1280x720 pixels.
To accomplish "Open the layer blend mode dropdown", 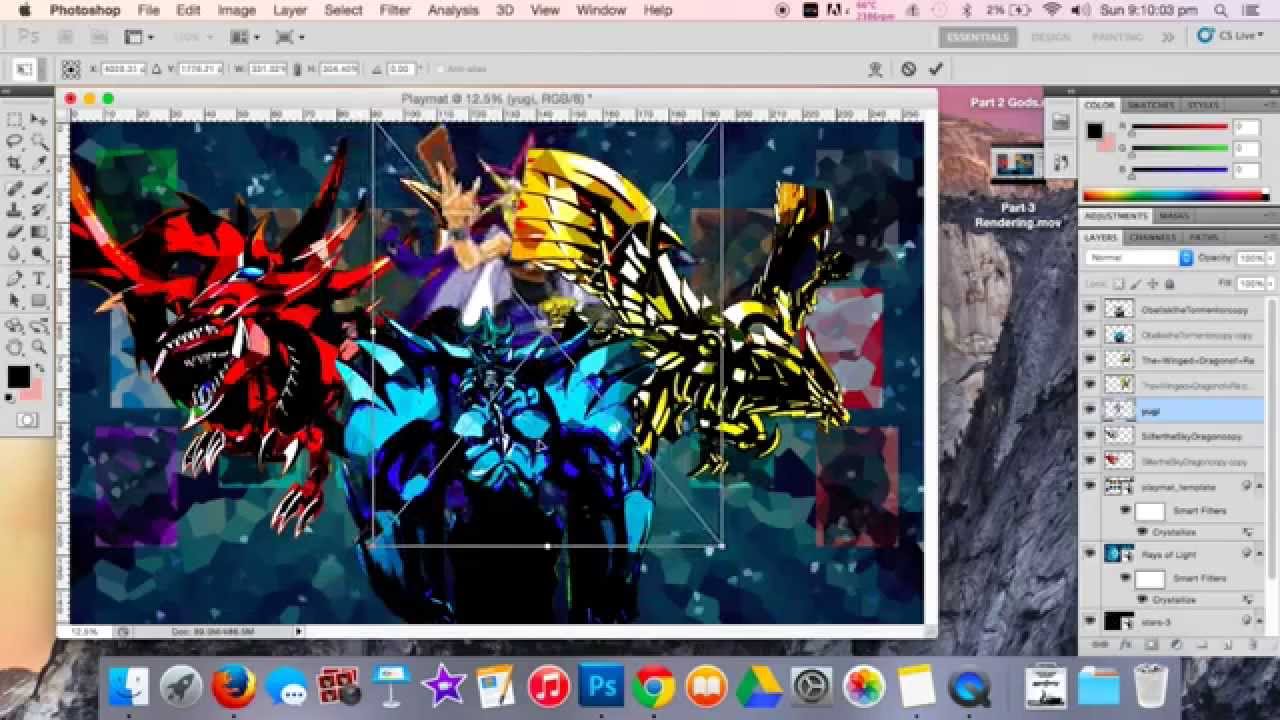I will tap(1139, 258).
